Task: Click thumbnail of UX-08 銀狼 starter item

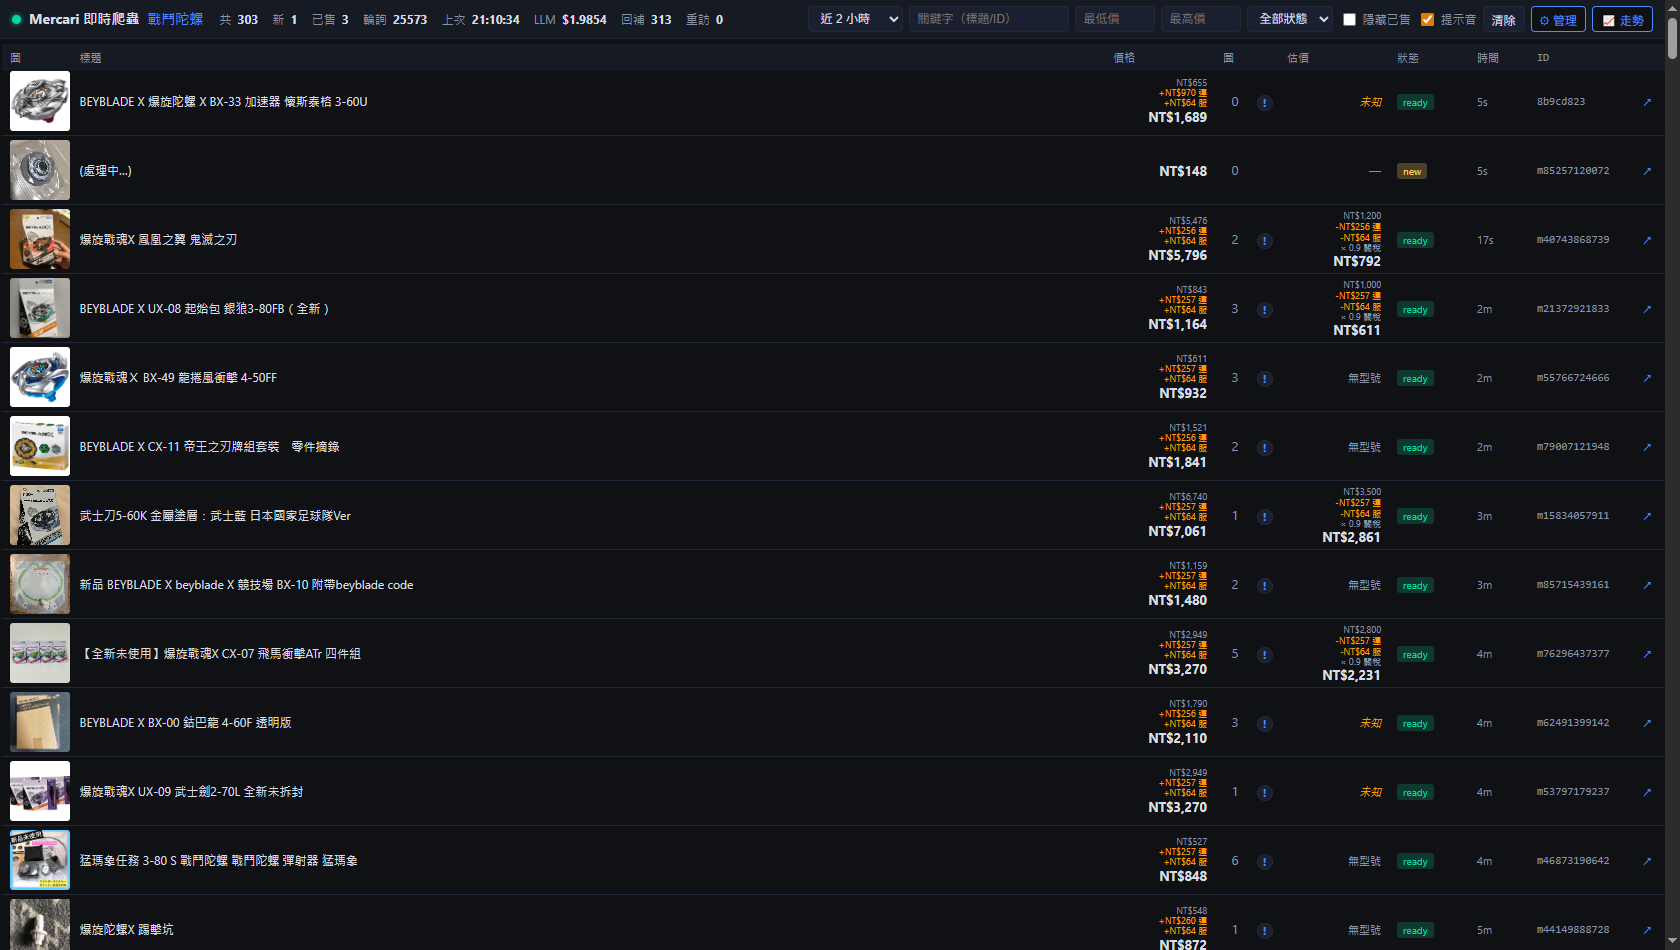Action: pos(40,308)
